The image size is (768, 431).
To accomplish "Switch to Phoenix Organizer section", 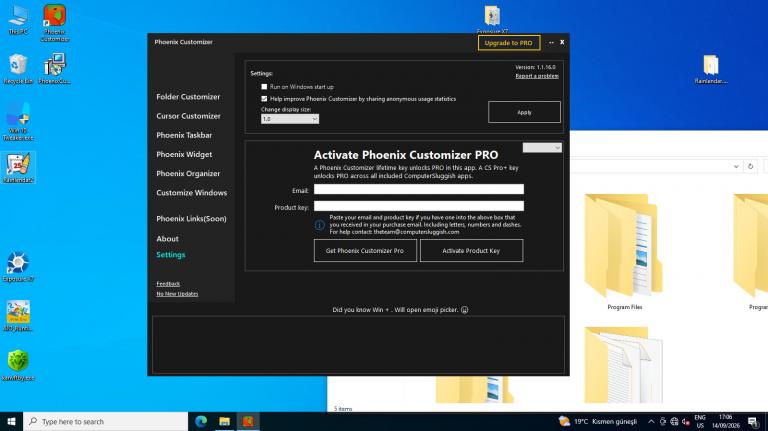I will coord(188,173).
